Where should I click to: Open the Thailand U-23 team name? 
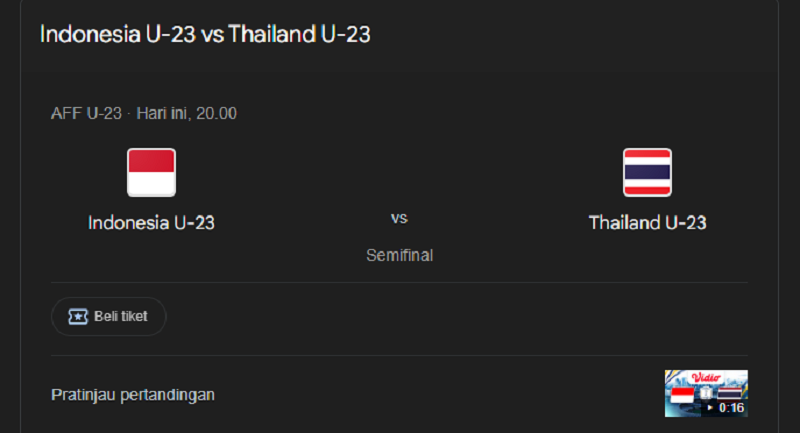point(647,223)
